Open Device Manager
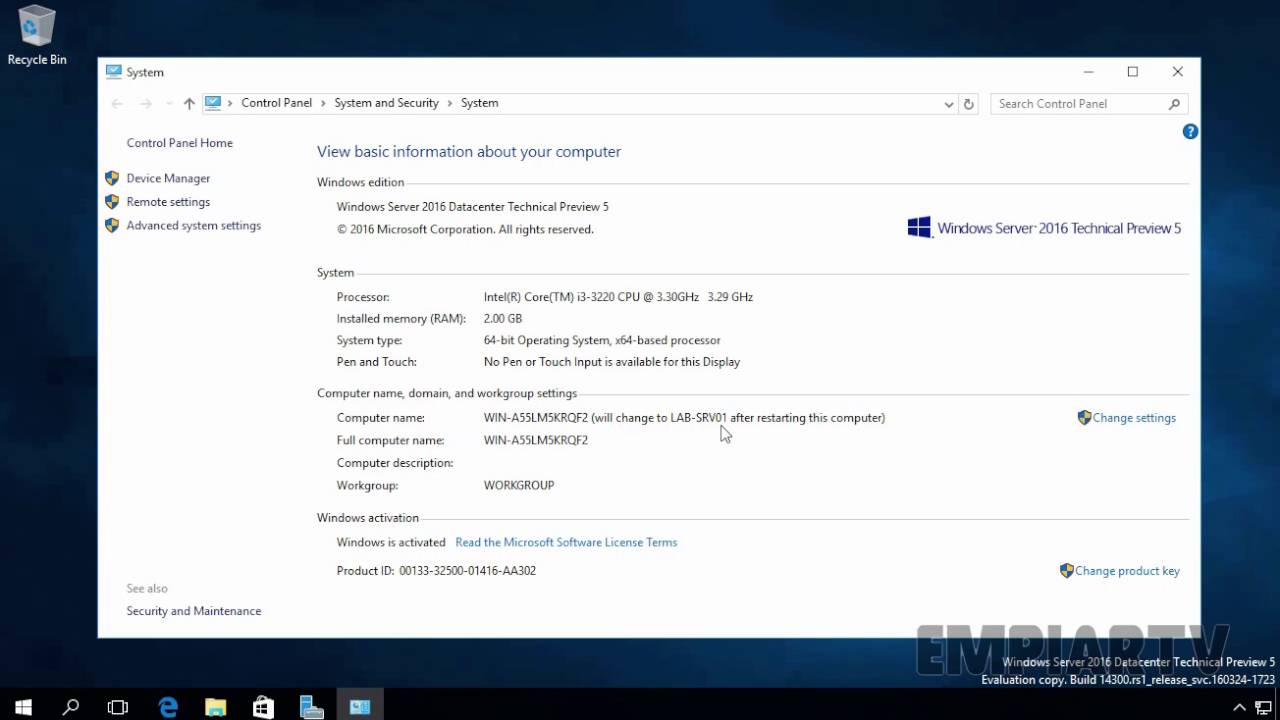 168,178
